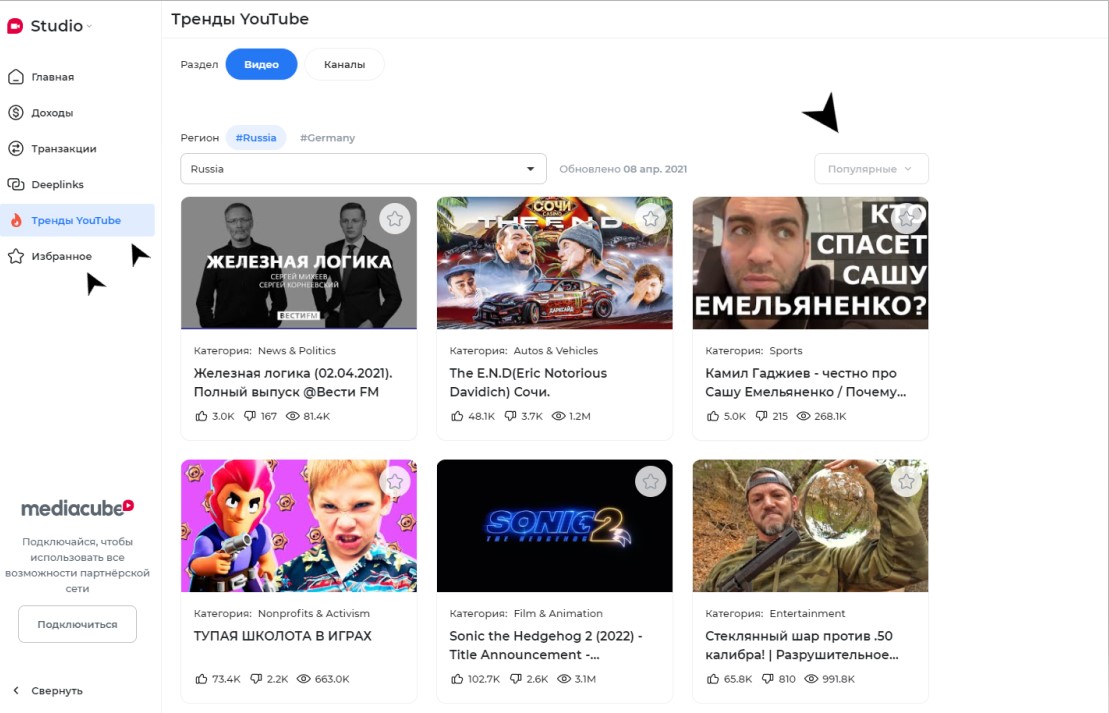Favorite the ТУПАЯ ШКОЛОТА video with its star

[x=395, y=482]
